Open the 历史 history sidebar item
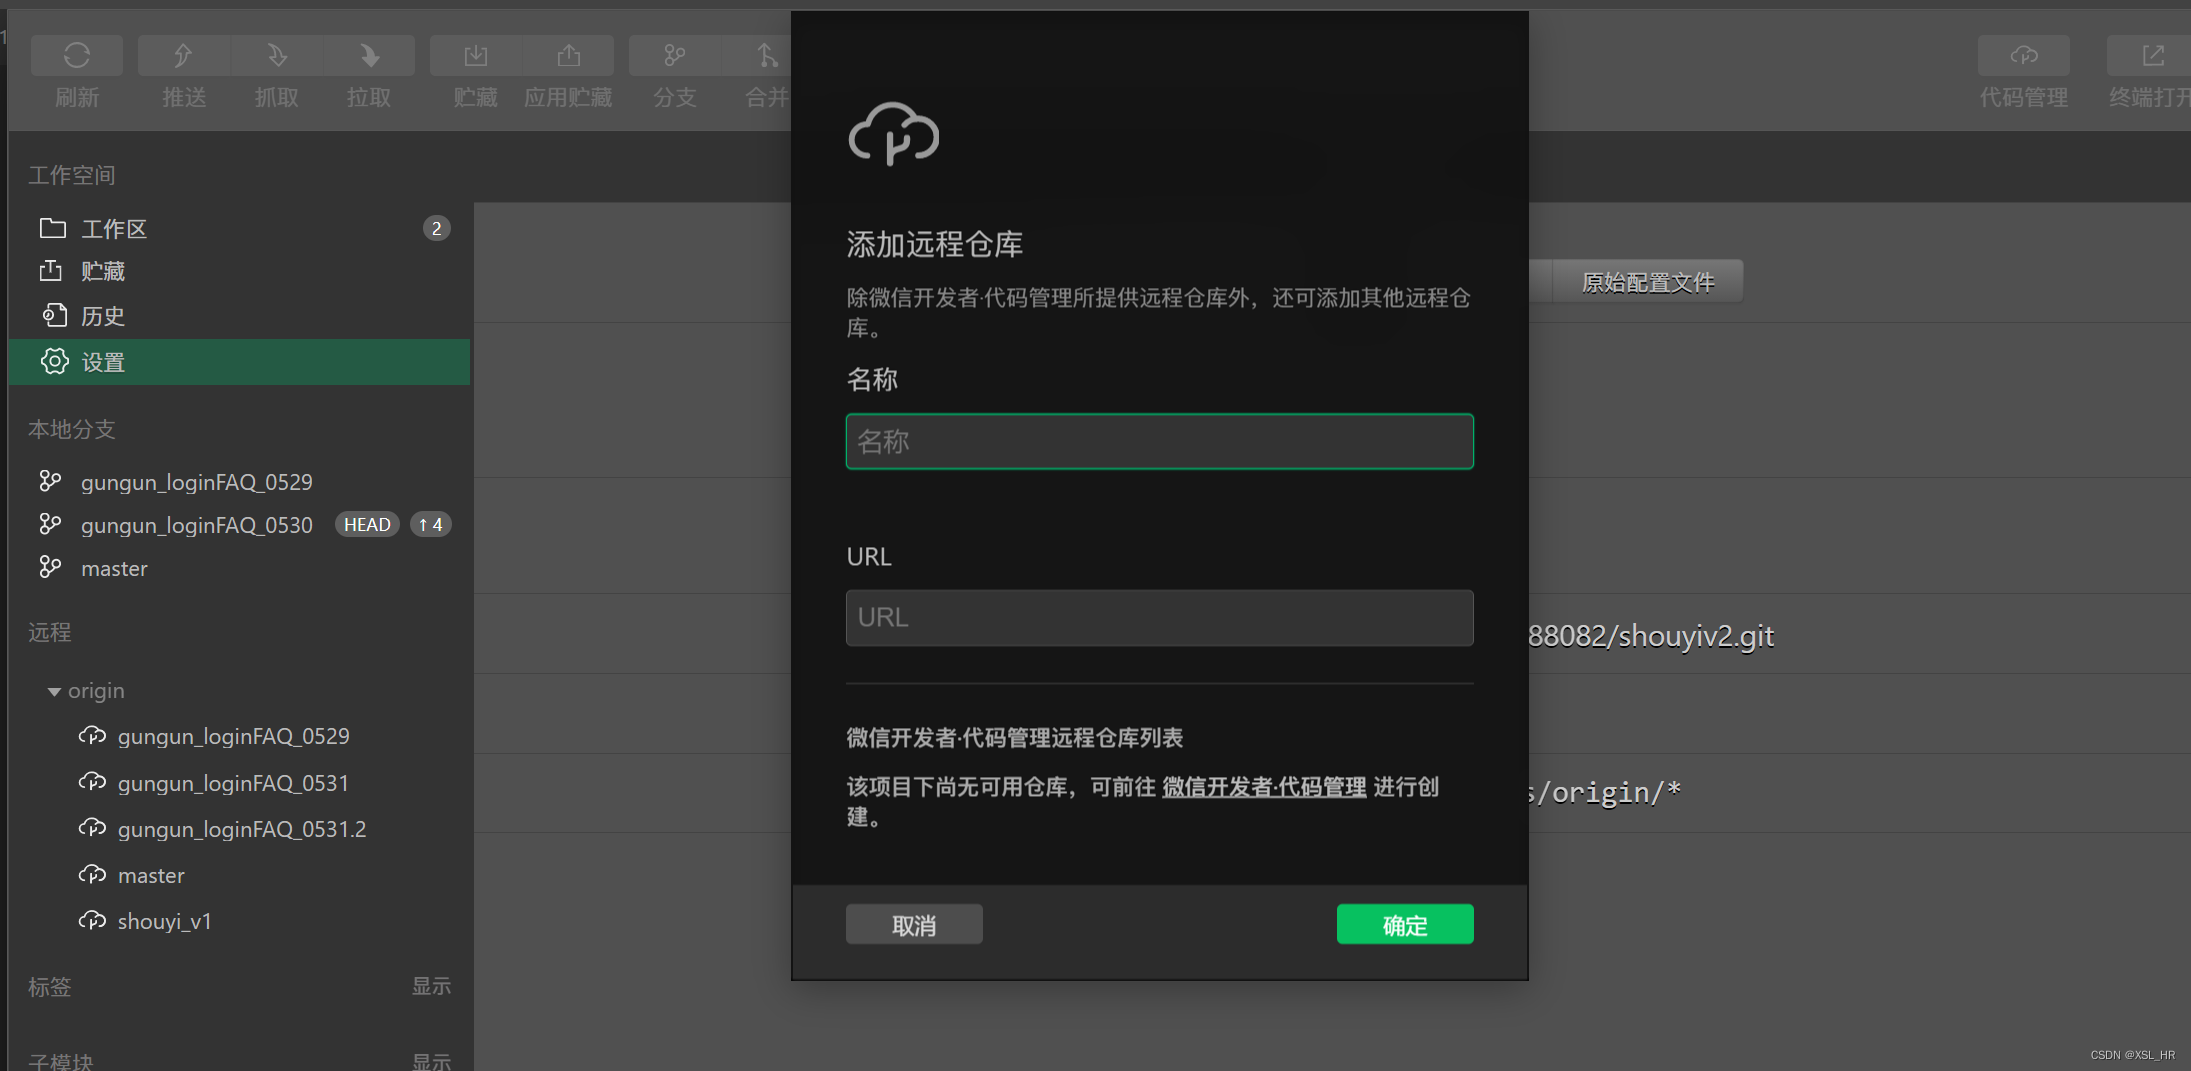Screen dimensions: 2191x1071 pyautogui.click(x=240, y=316)
